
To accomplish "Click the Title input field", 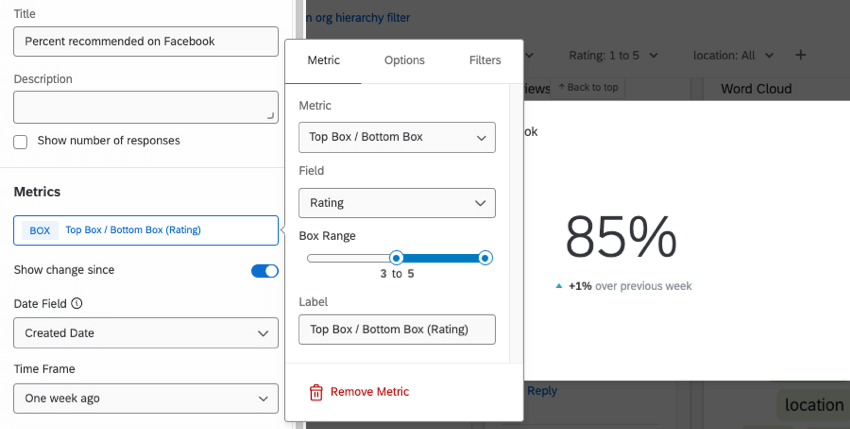I will pos(146,41).
